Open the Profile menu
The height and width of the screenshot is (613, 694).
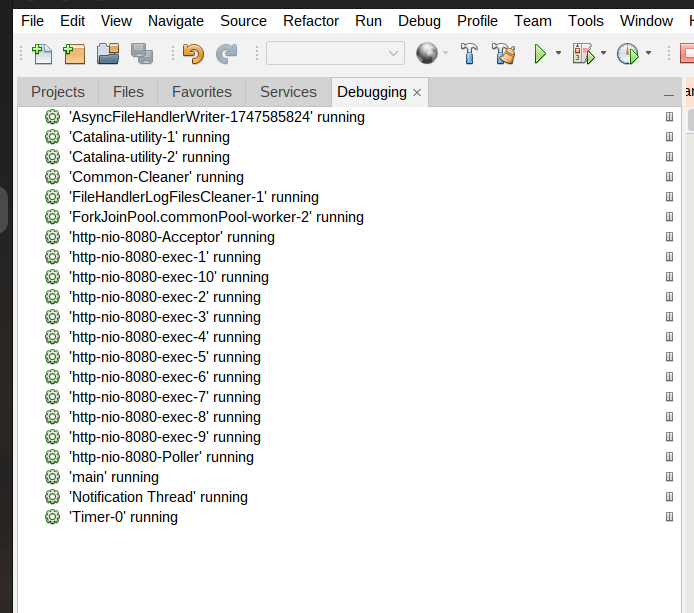pyautogui.click(x=477, y=21)
